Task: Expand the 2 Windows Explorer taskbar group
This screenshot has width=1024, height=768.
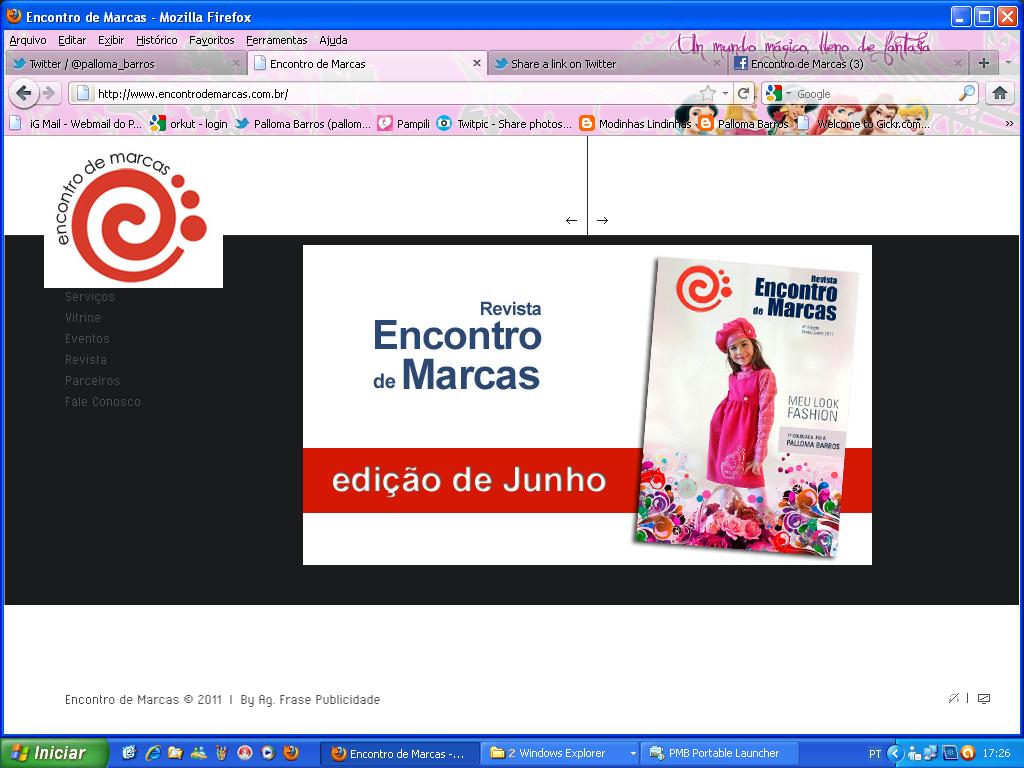Action: coord(632,754)
